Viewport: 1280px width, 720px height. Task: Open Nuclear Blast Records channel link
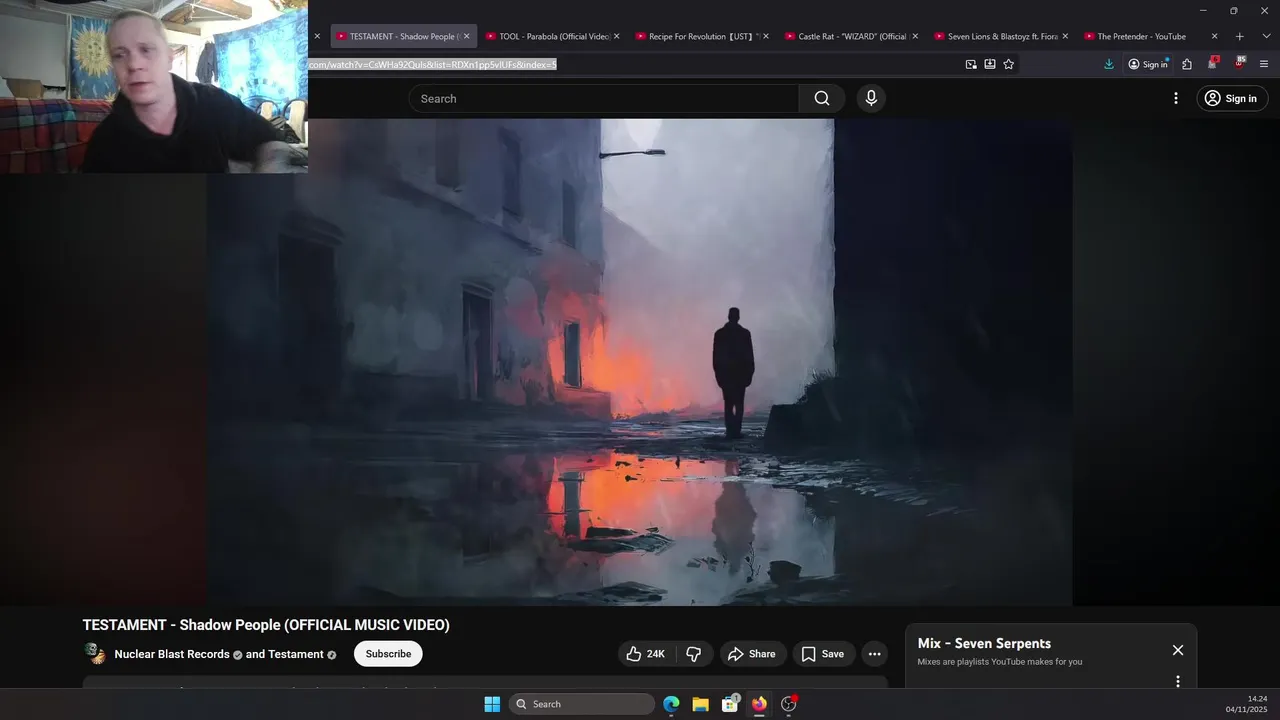[172, 654]
